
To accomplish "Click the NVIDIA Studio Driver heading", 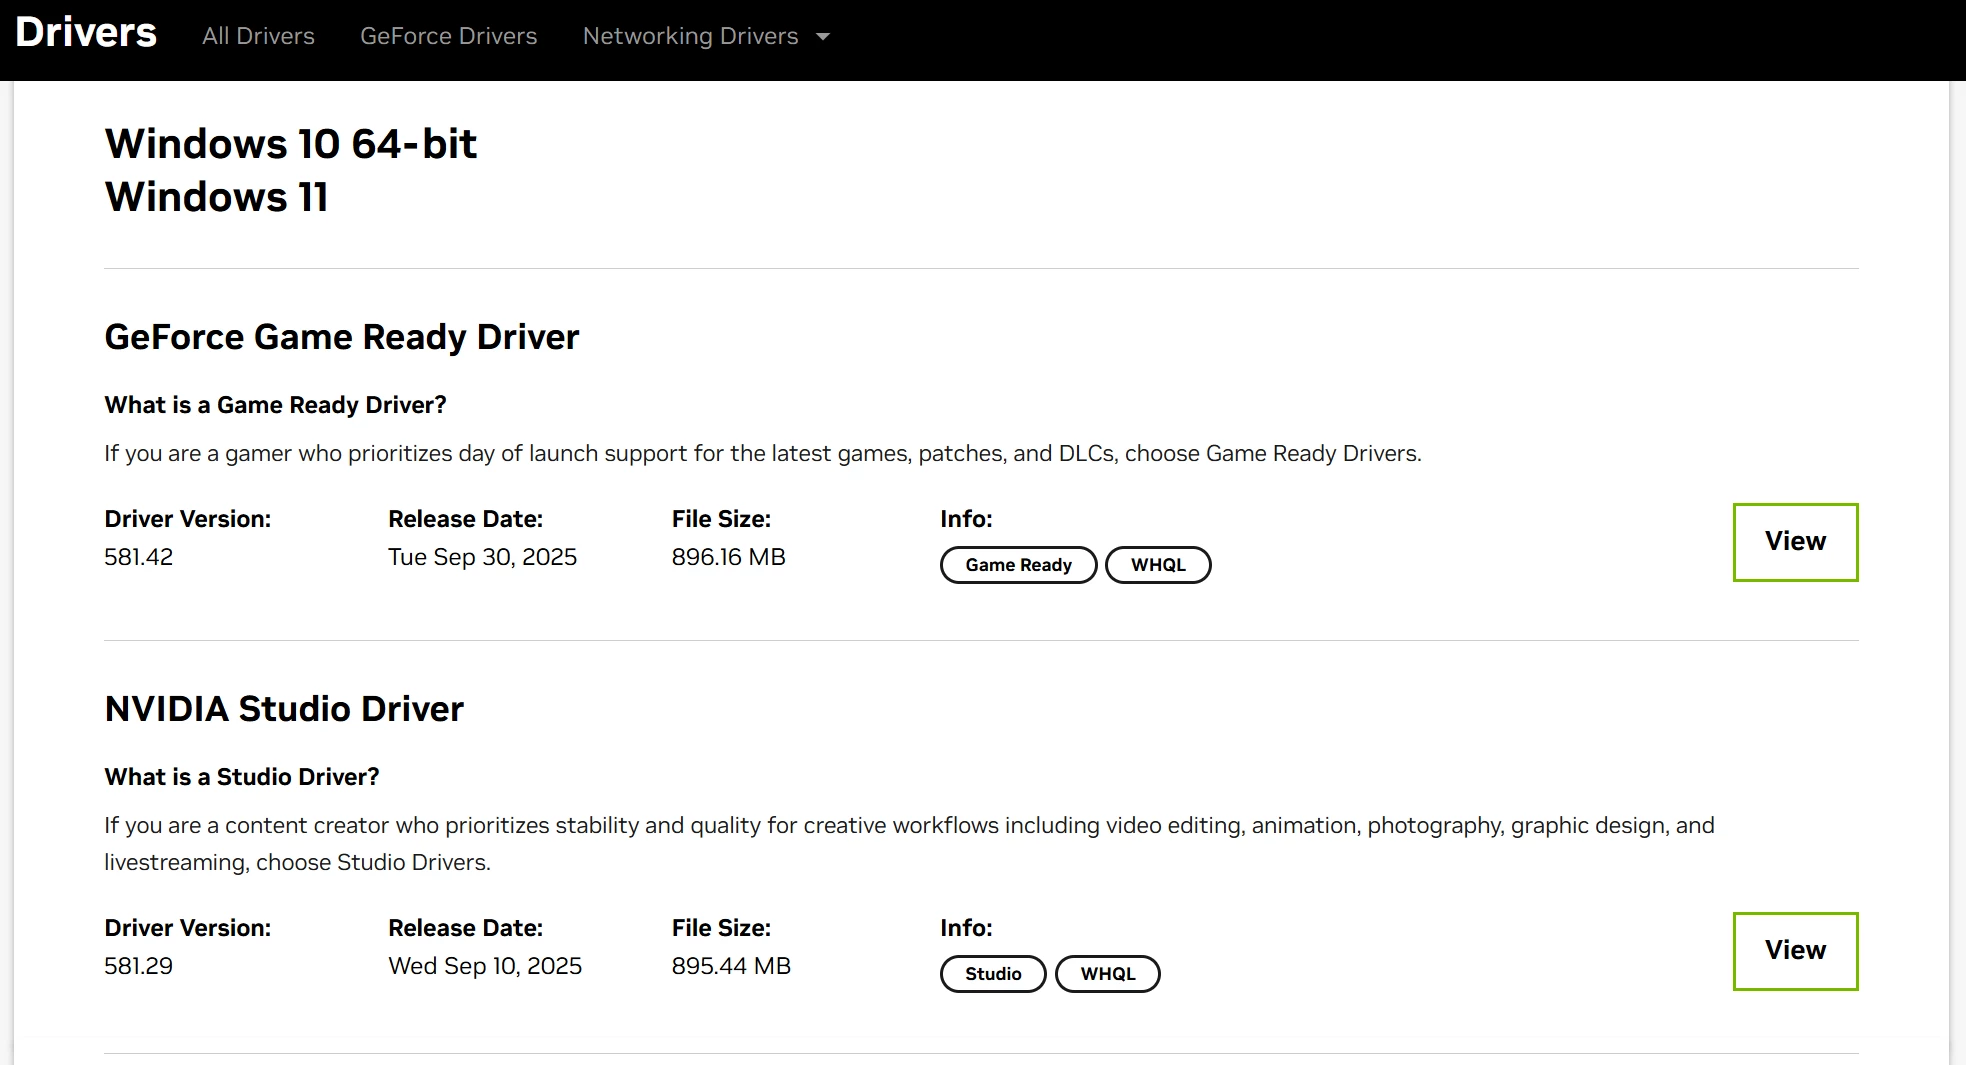I will pos(284,709).
